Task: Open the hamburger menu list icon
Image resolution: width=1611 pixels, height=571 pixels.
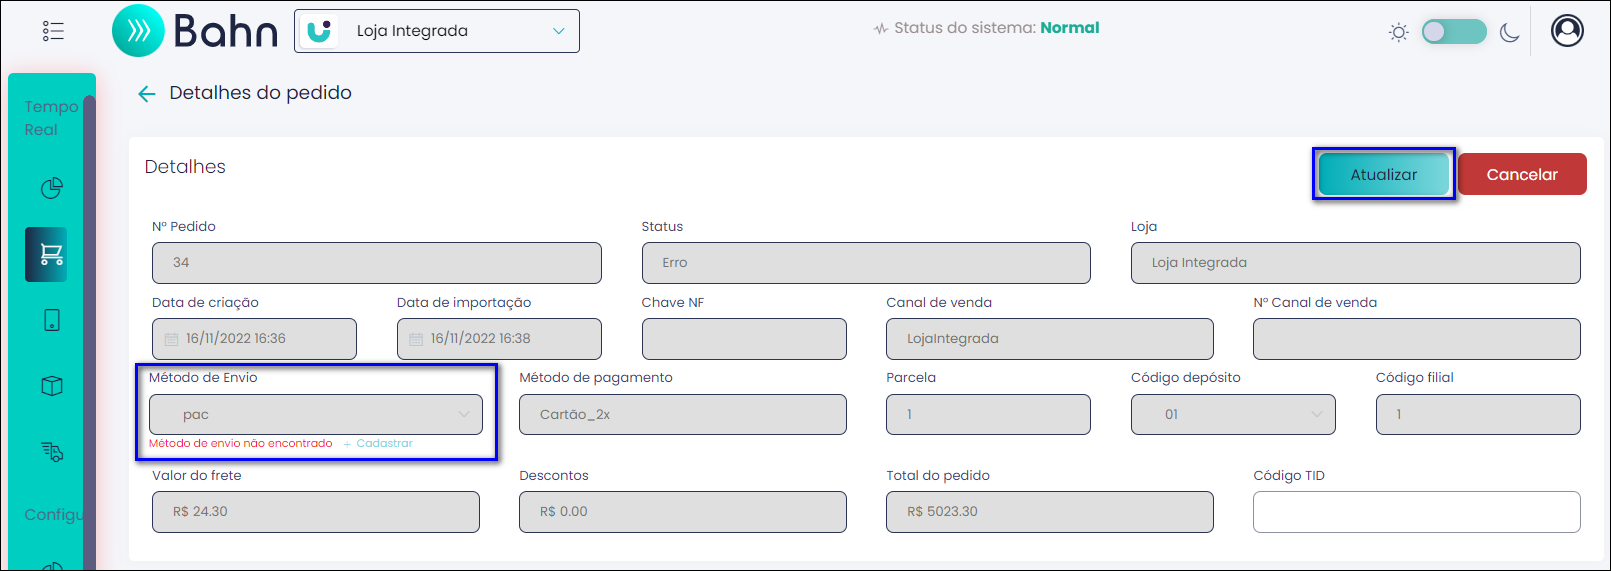Action: pyautogui.click(x=53, y=31)
